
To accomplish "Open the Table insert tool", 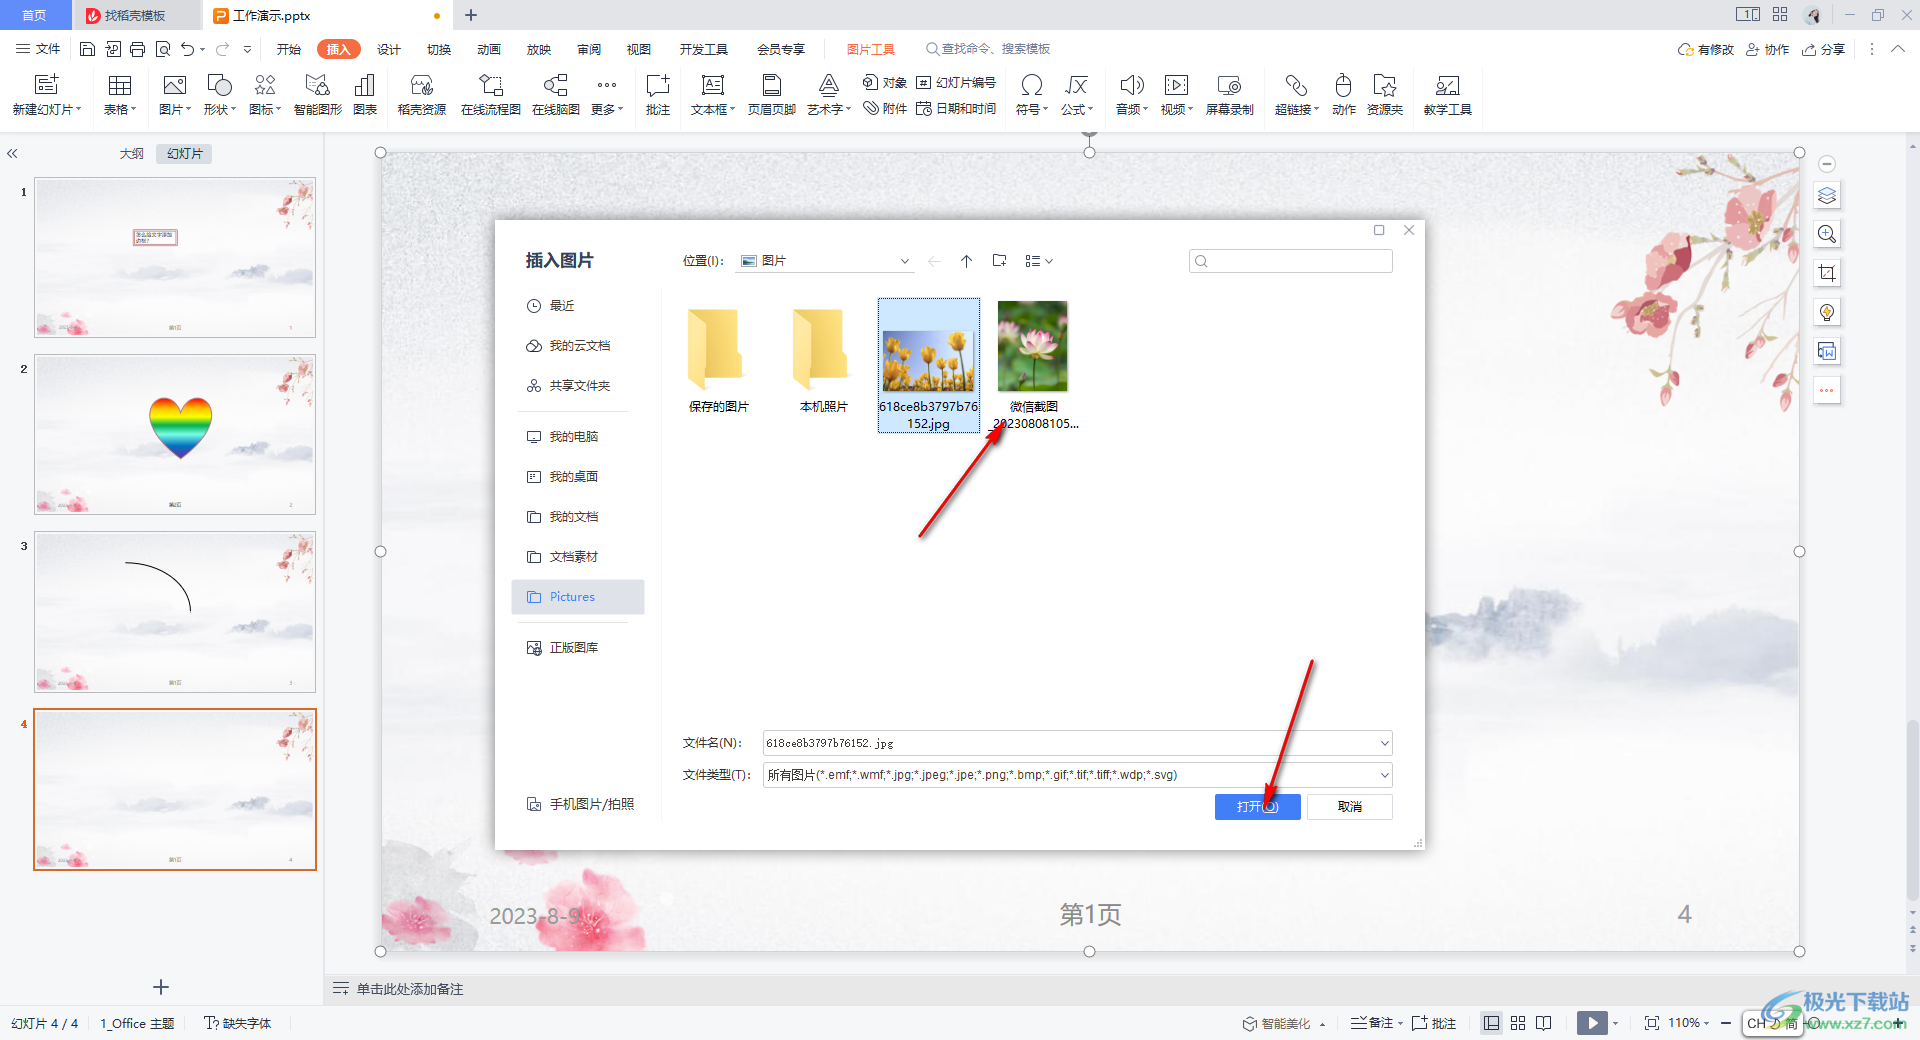I will pyautogui.click(x=120, y=85).
